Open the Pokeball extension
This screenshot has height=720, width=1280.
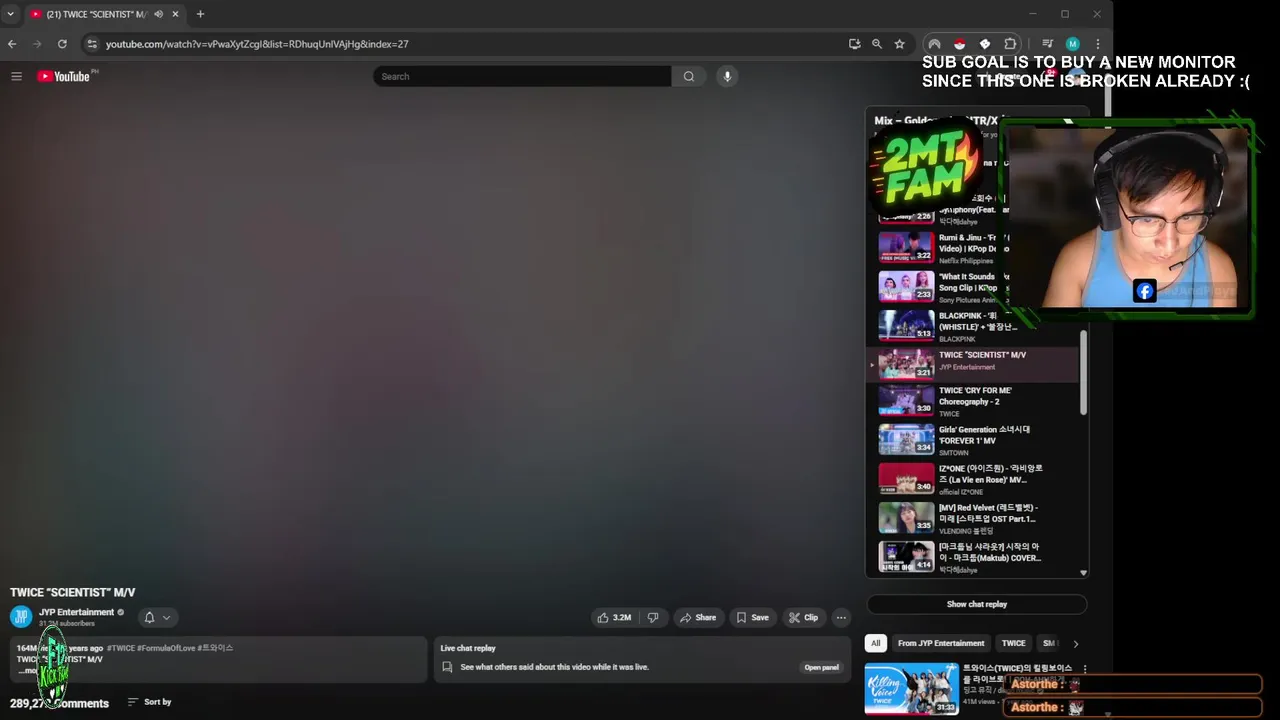[x=959, y=44]
